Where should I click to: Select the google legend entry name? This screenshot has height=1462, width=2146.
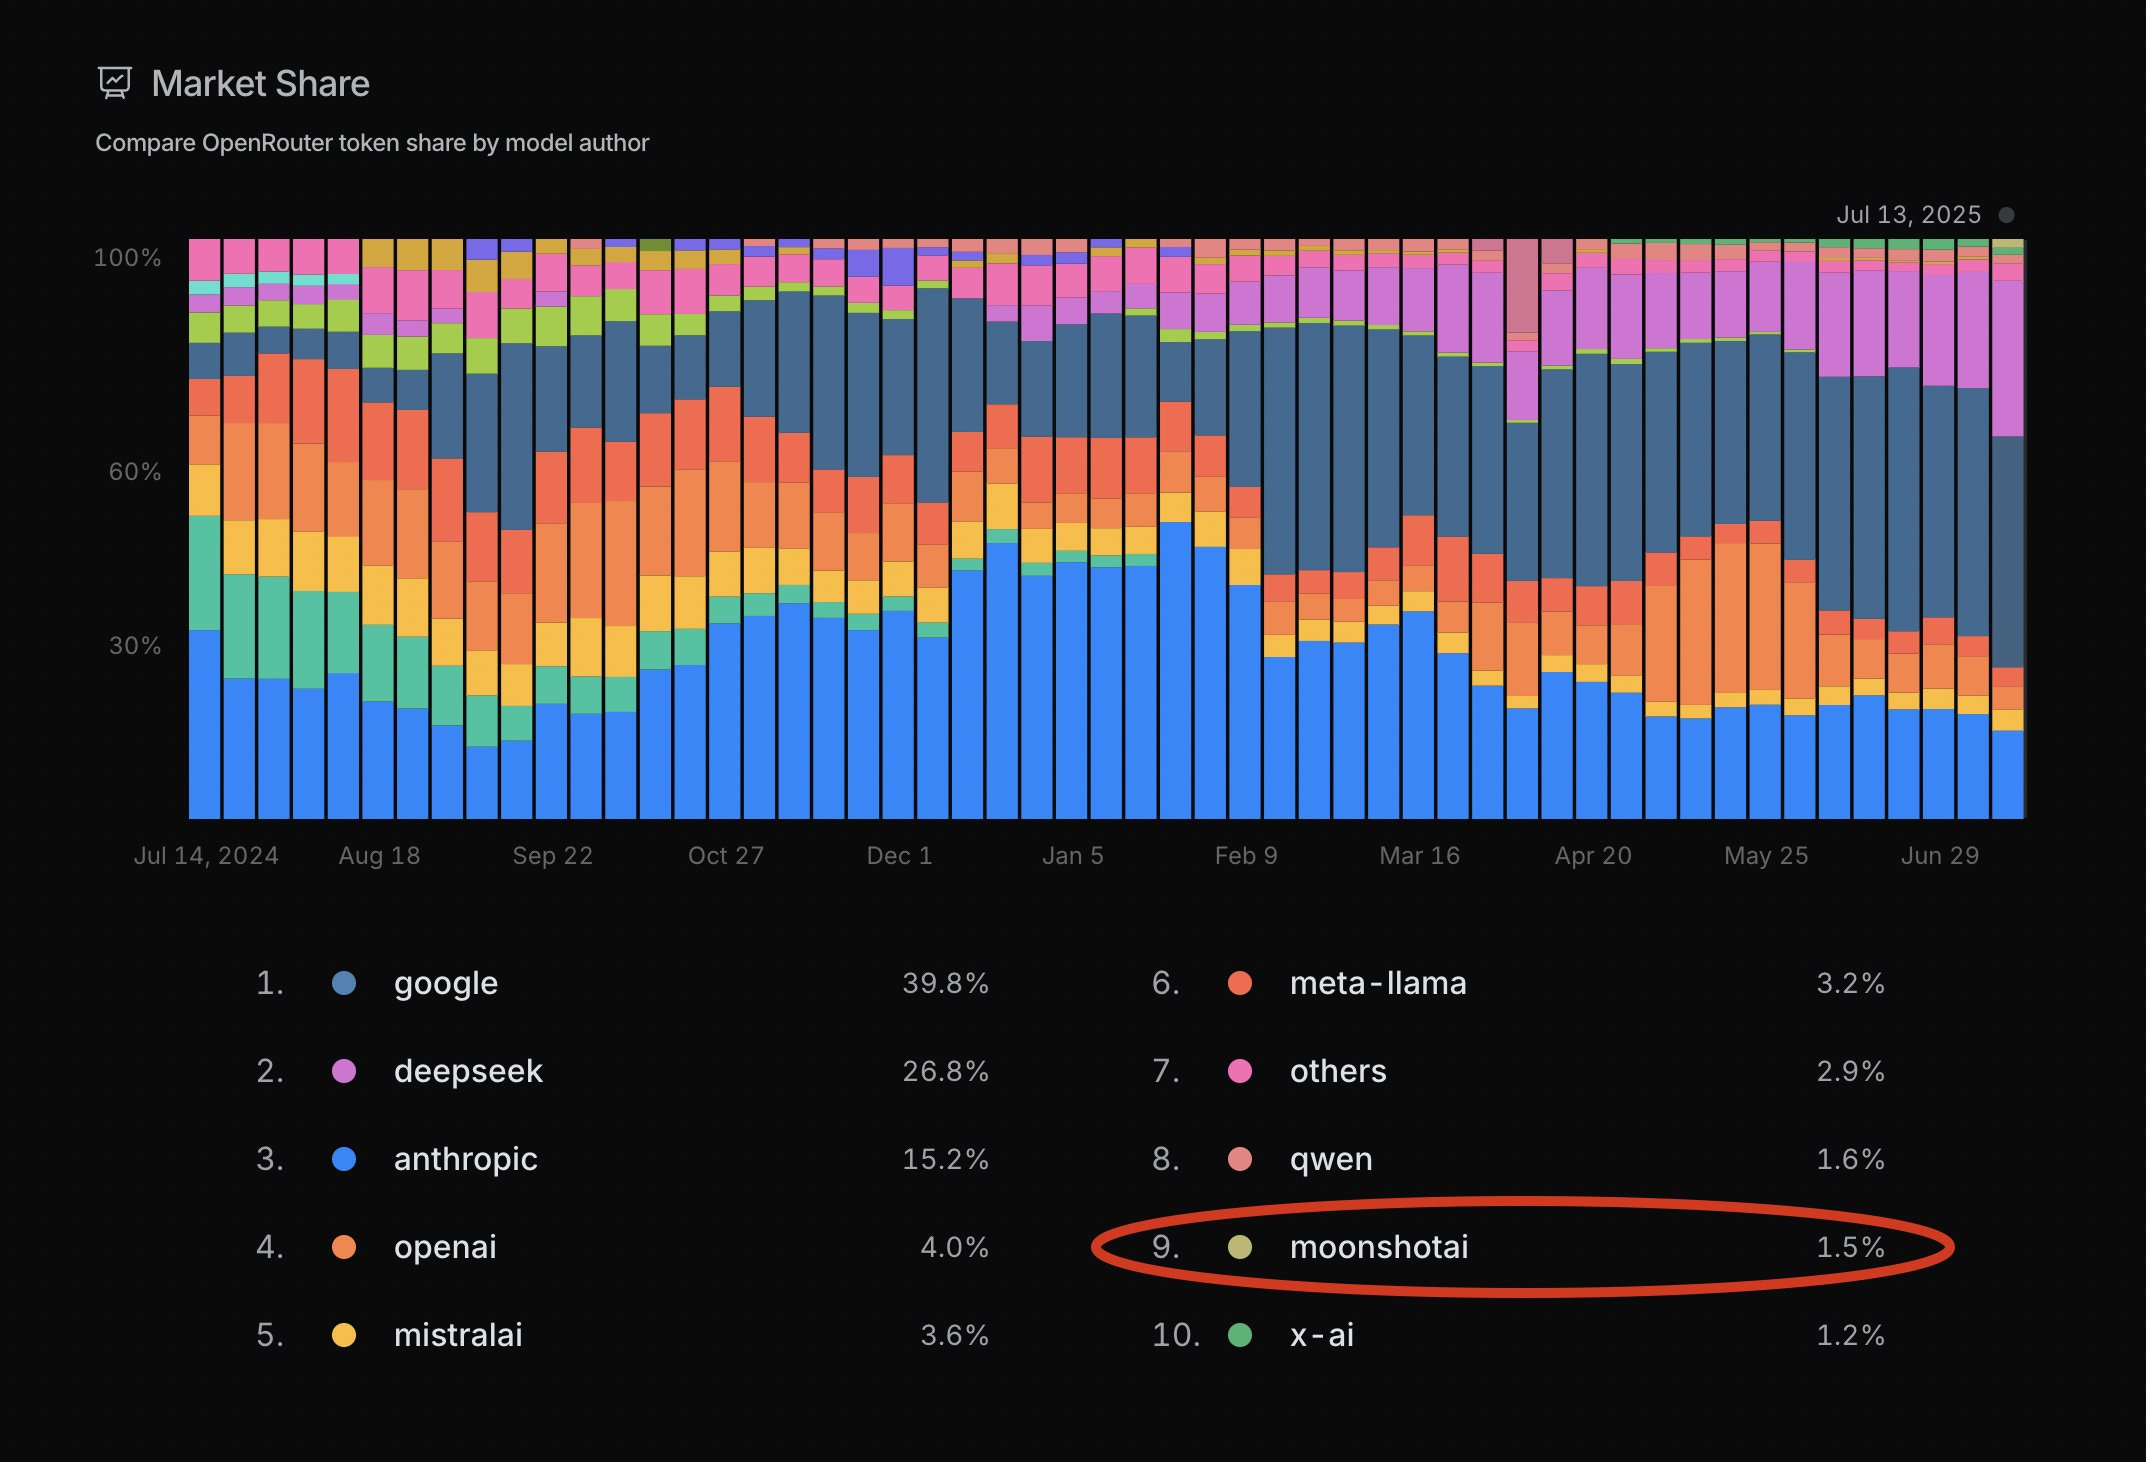(445, 983)
